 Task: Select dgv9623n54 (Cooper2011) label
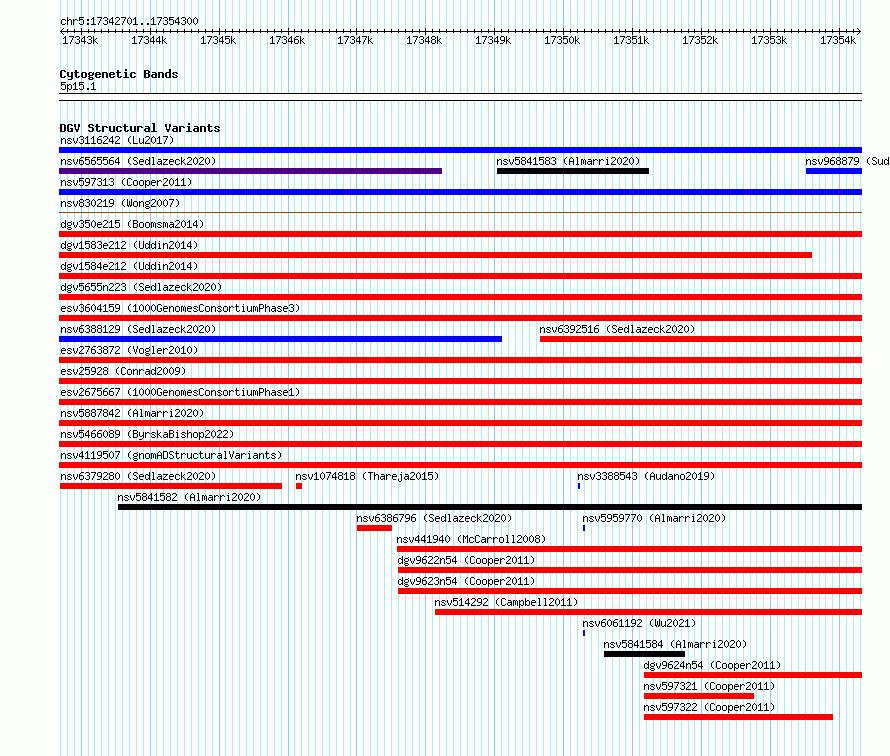466,581
